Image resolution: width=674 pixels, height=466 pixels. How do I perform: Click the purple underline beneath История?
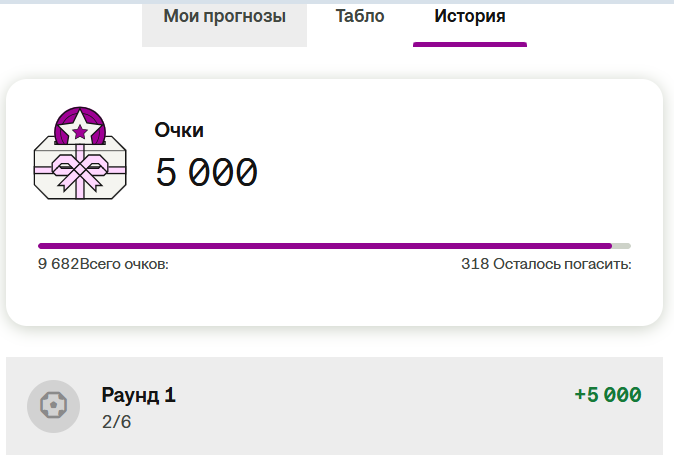click(x=469, y=44)
